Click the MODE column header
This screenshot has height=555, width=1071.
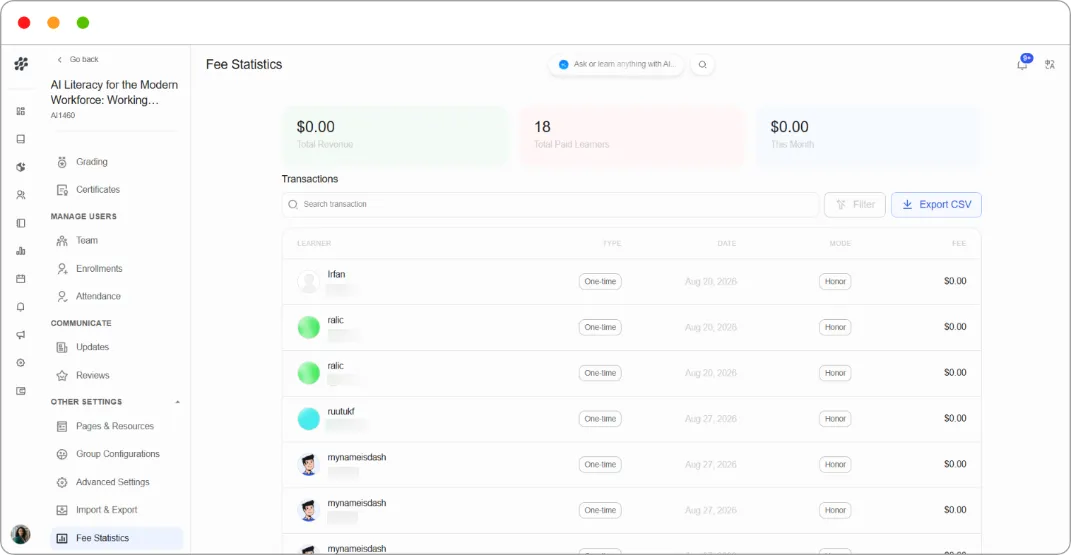pos(840,244)
